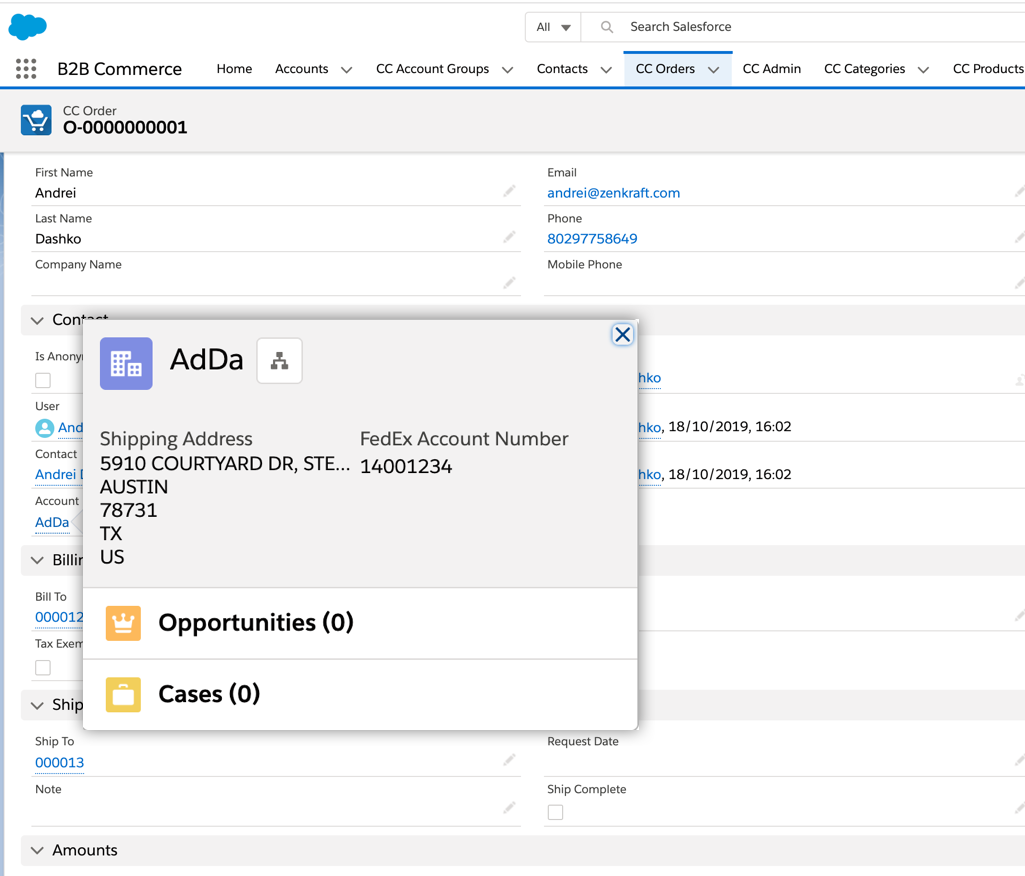The image size is (1025, 876).
Task: Open Opportunities (0) related list
Action: (x=256, y=623)
